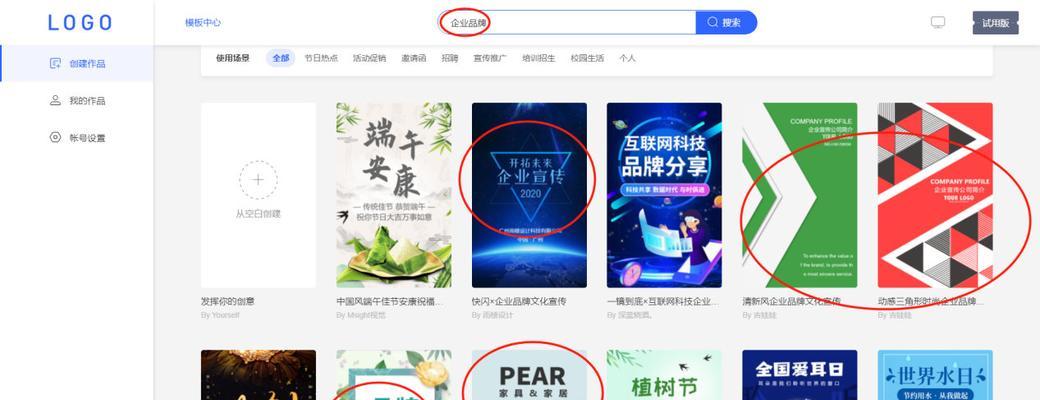Filter templates by 活动促销
Screen dimensions: 1040x400
coord(369,58)
